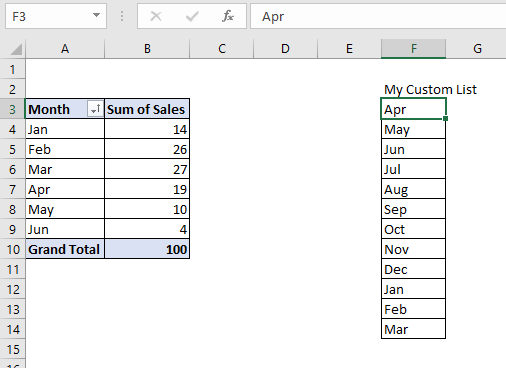Select row 15 header

pos(13,349)
